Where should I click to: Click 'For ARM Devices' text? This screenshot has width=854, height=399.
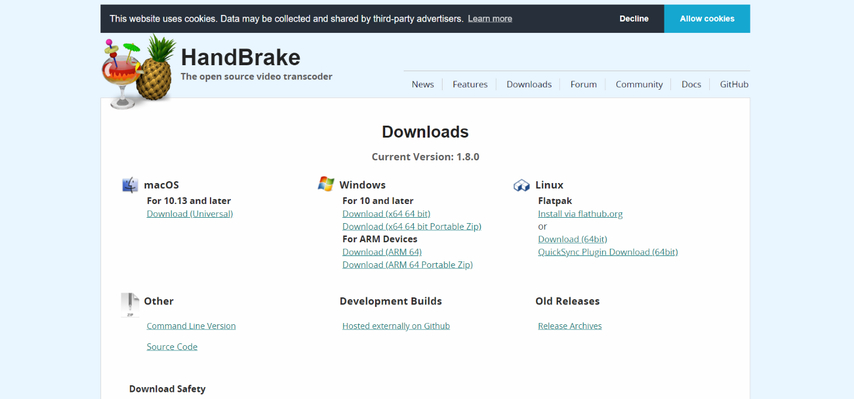tap(380, 239)
